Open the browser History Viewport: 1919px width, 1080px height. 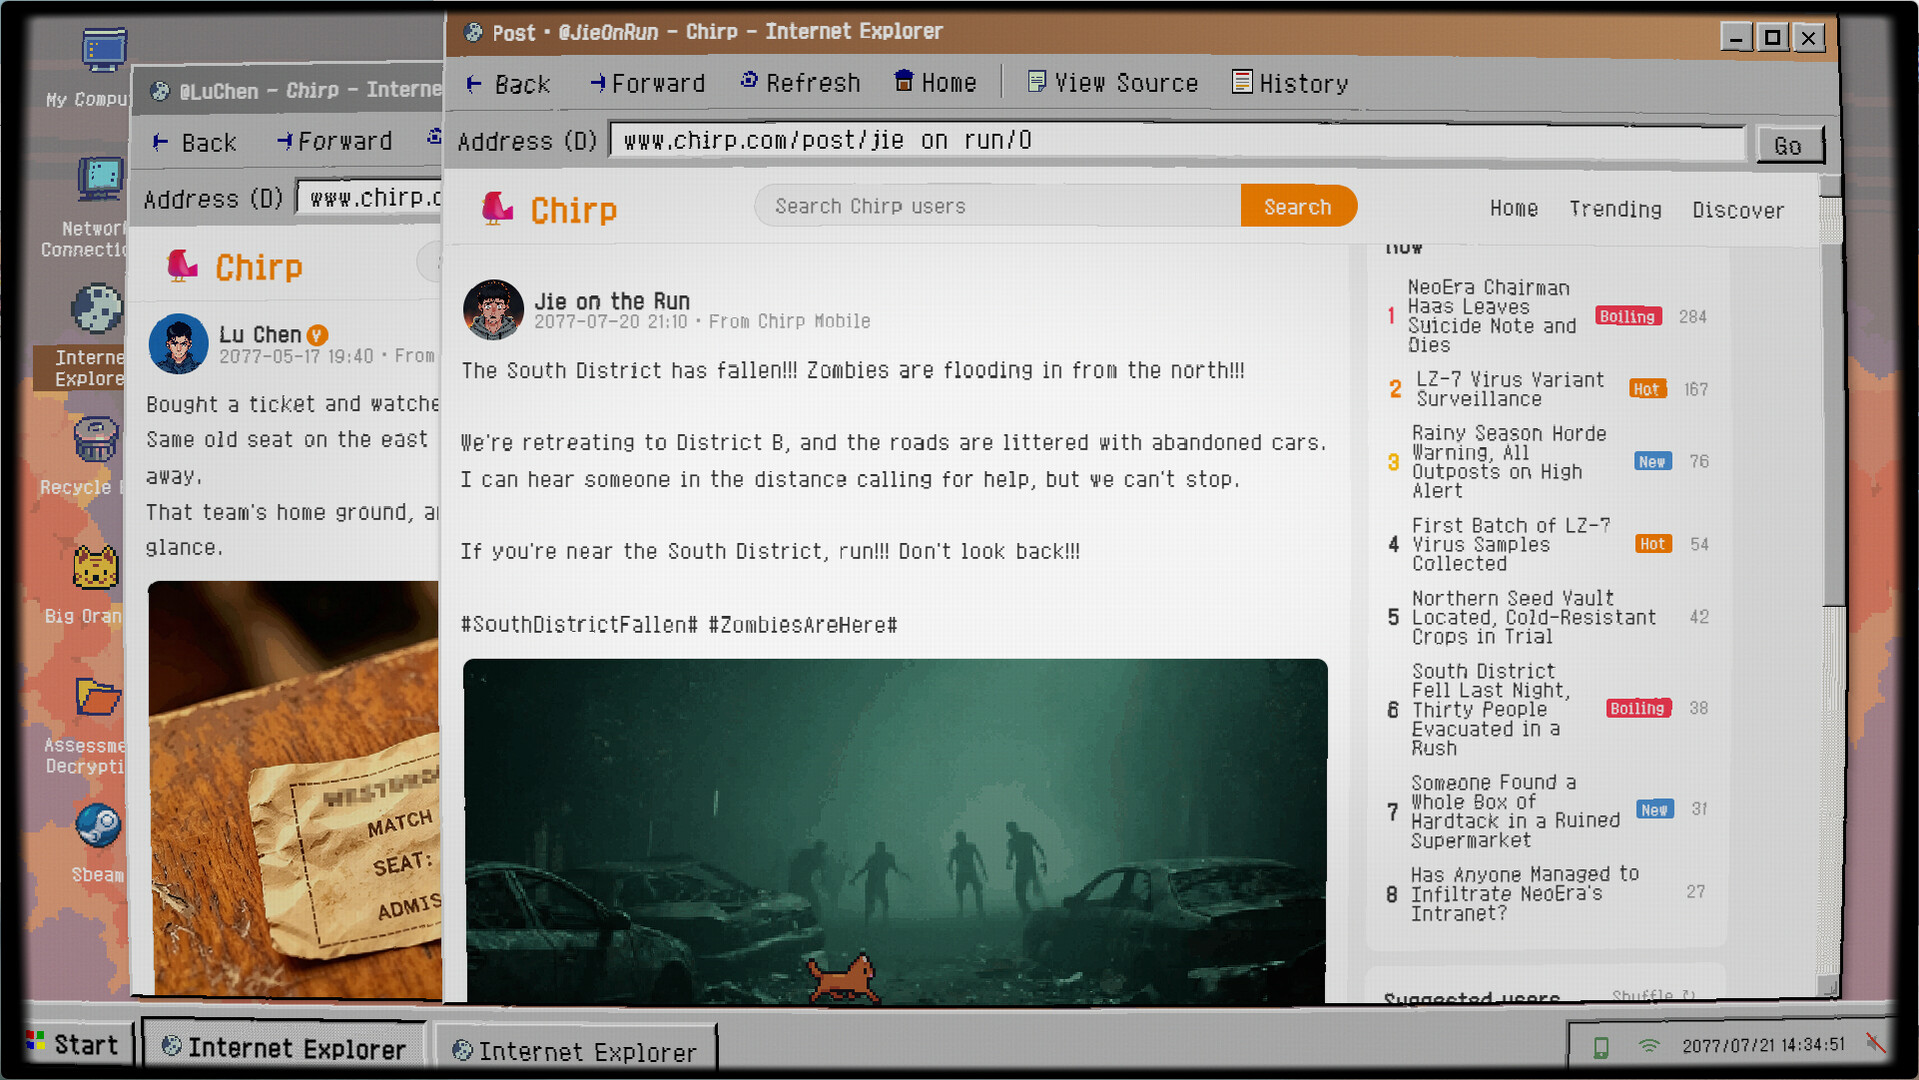pos(1290,83)
